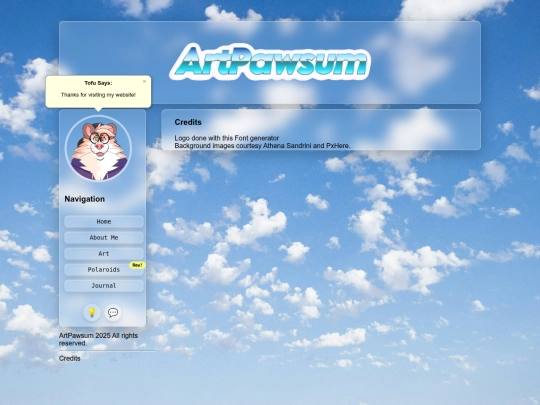This screenshot has height=405, width=540.
Task: Open the About Me page
Action: tap(104, 238)
